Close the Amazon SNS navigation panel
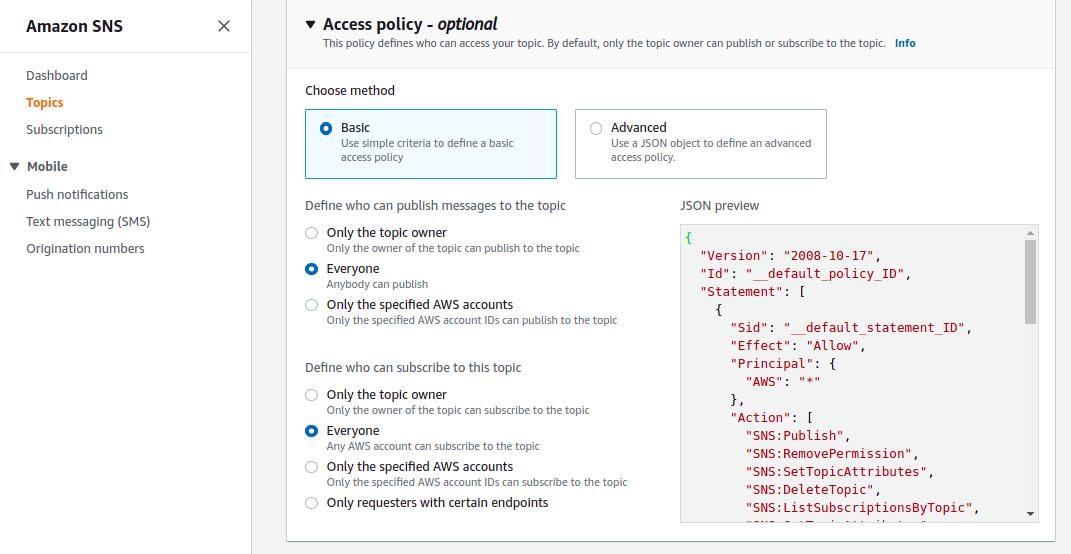Viewport: 1071px width, 554px height. pos(223,26)
